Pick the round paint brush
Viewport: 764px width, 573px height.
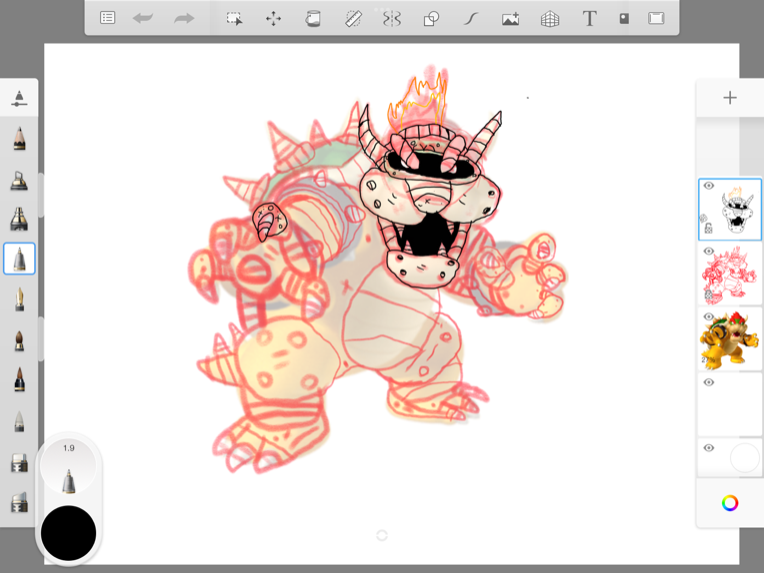pyautogui.click(x=19, y=340)
